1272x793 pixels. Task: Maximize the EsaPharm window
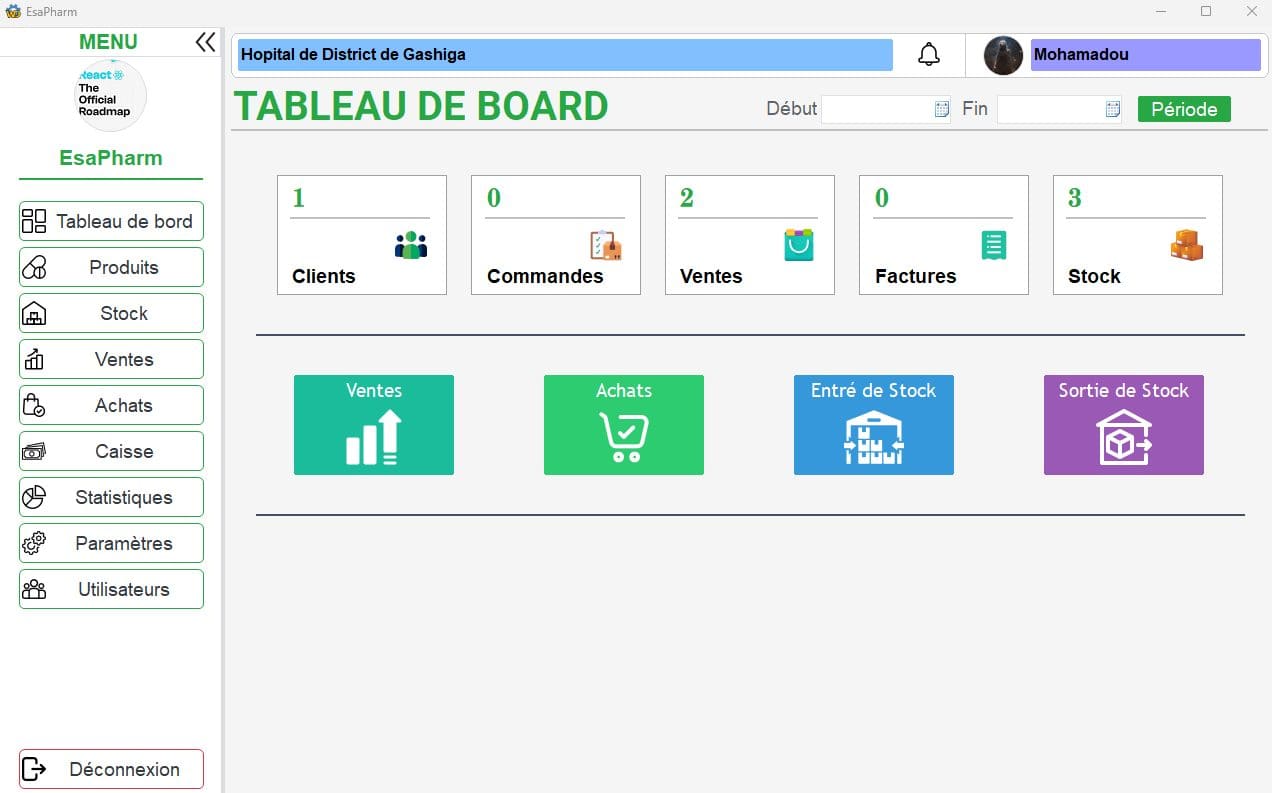point(1206,11)
